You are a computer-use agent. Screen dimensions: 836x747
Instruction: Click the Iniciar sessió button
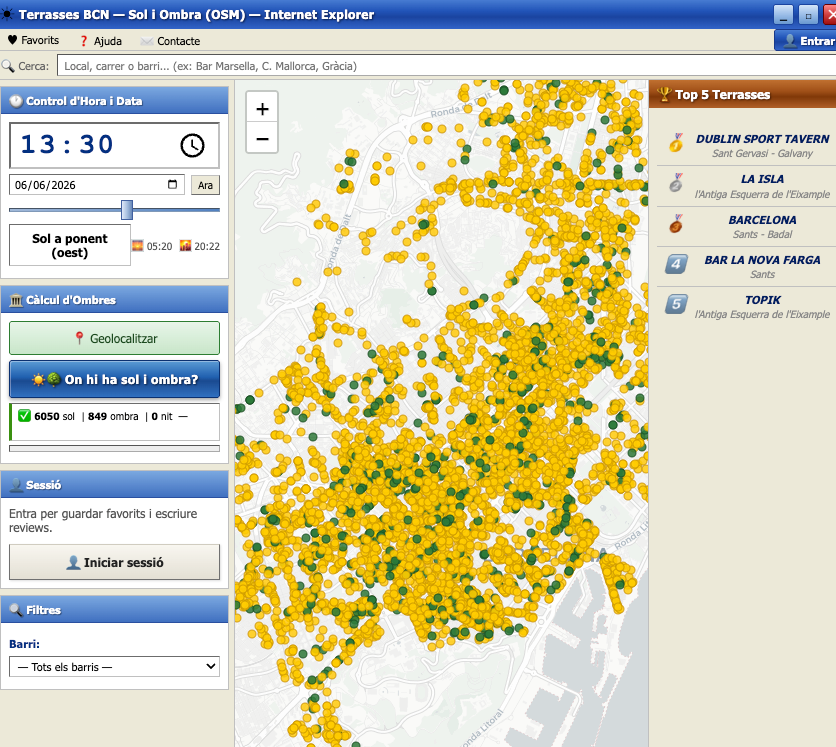point(114,562)
